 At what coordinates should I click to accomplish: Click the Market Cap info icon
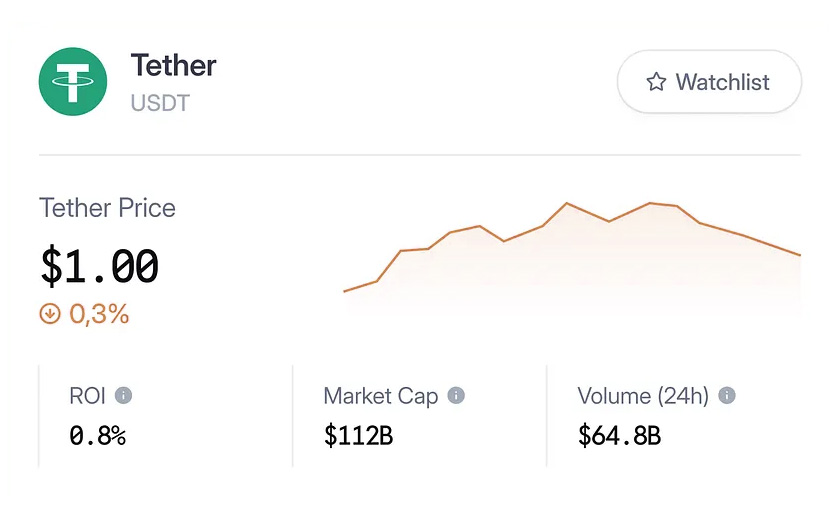pos(456,396)
